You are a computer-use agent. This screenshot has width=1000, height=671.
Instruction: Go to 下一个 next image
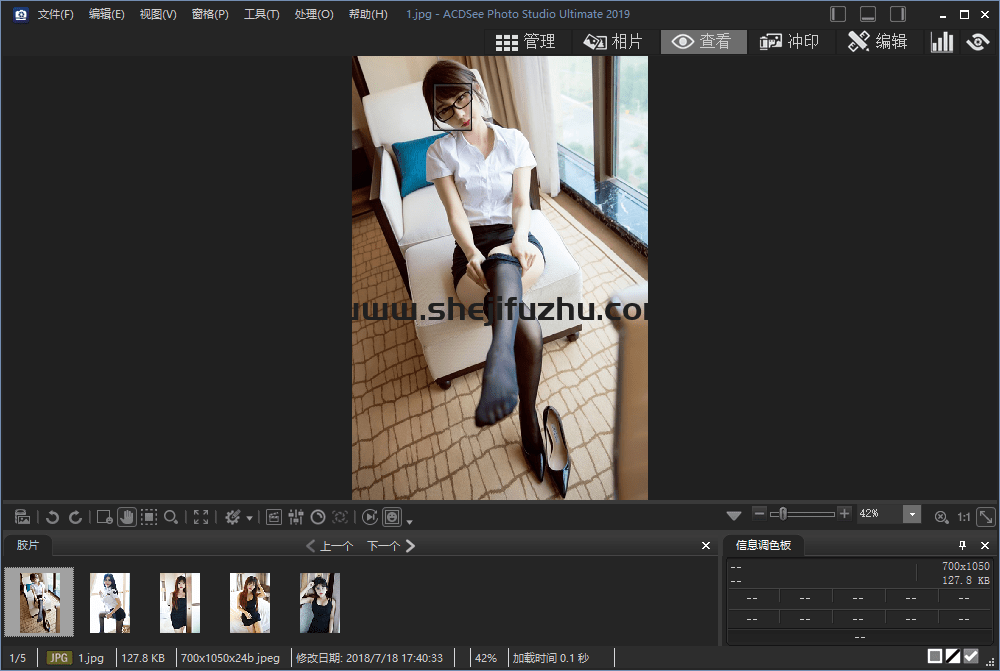[391, 546]
